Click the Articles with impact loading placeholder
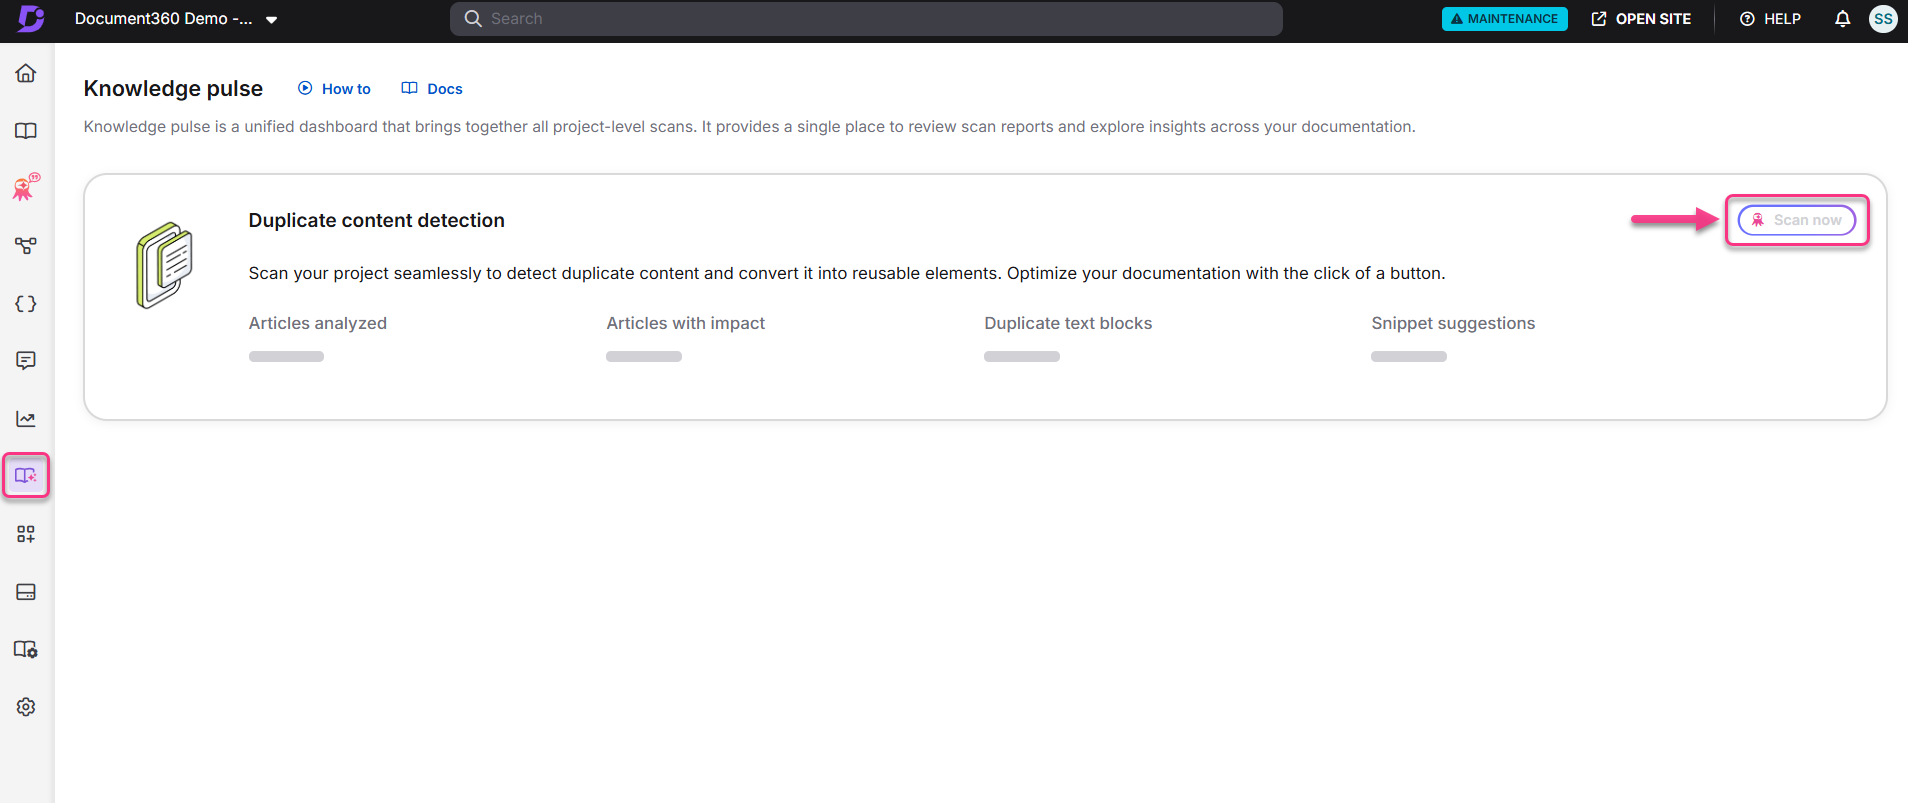The width and height of the screenshot is (1908, 803). click(644, 356)
